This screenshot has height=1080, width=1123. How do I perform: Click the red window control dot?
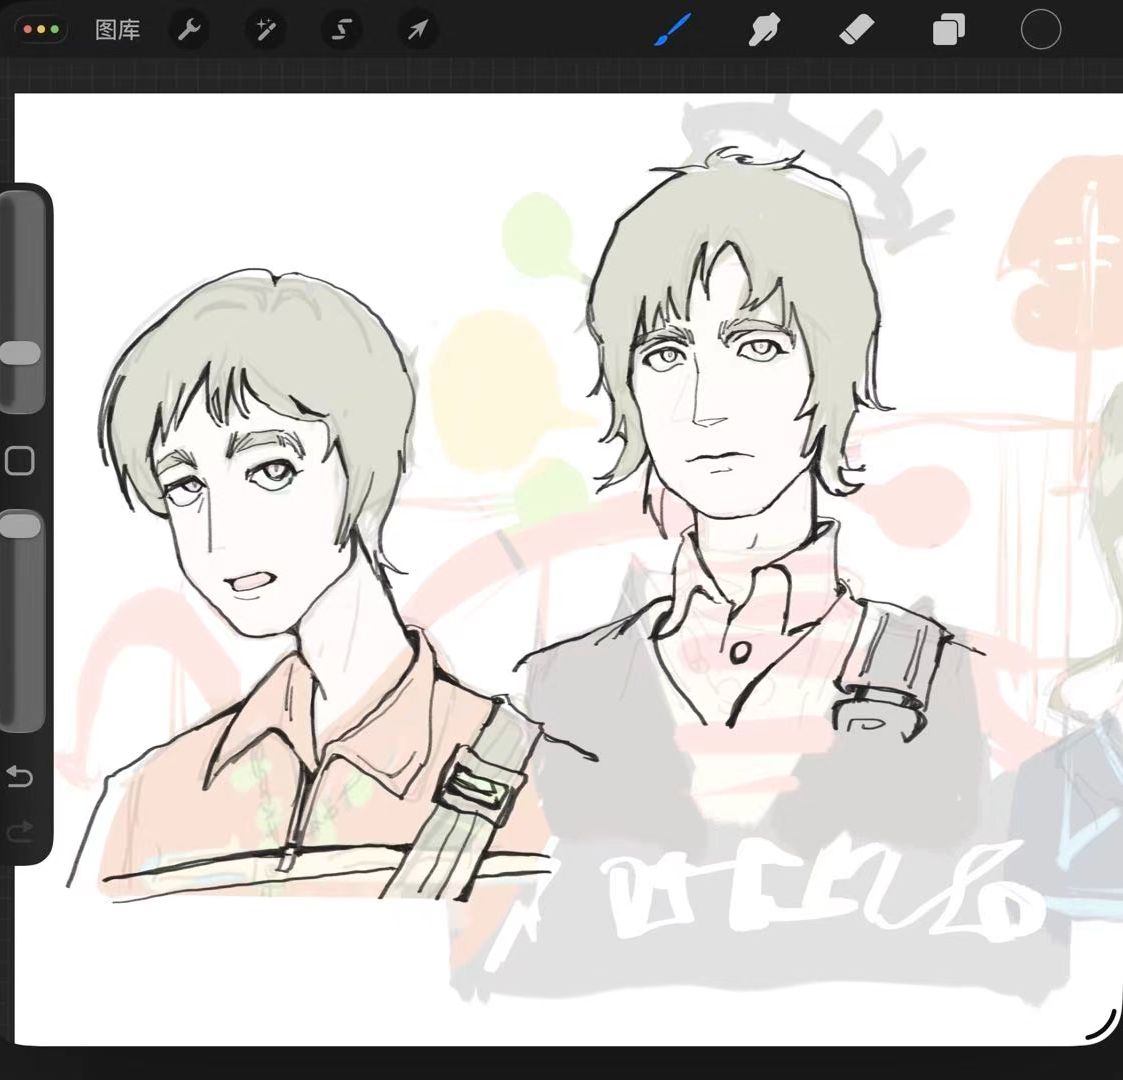[27, 30]
